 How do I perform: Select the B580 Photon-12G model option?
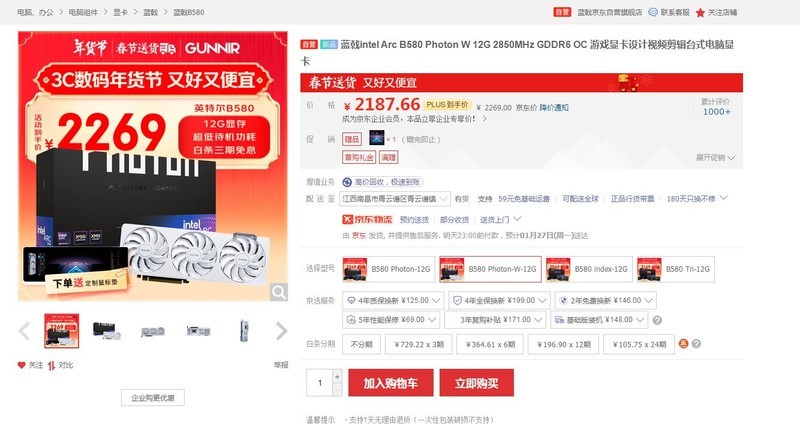pos(388,269)
